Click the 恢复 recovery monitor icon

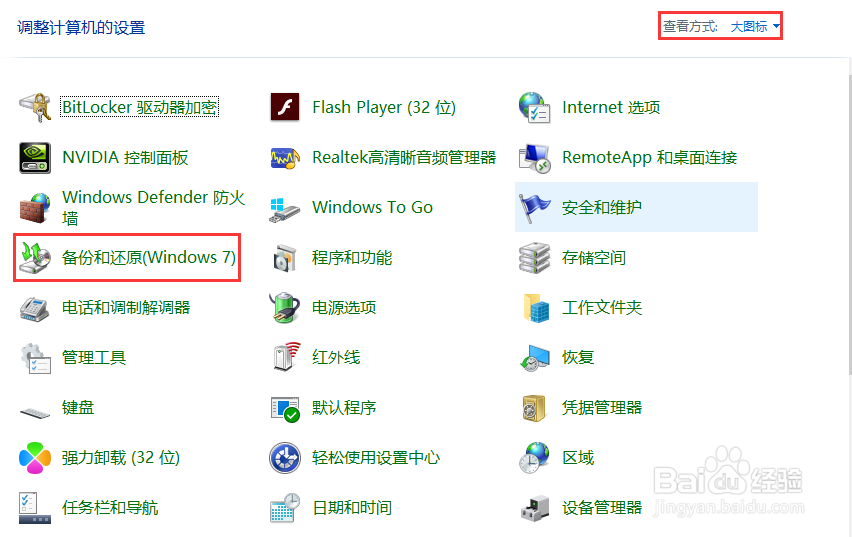(x=535, y=358)
